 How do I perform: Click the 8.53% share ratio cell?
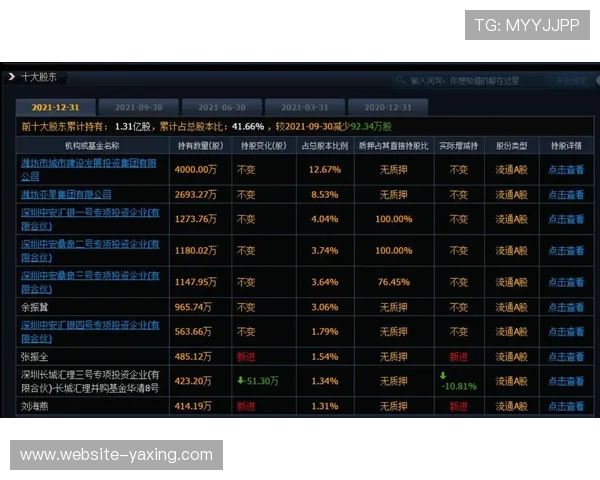coord(324,194)
